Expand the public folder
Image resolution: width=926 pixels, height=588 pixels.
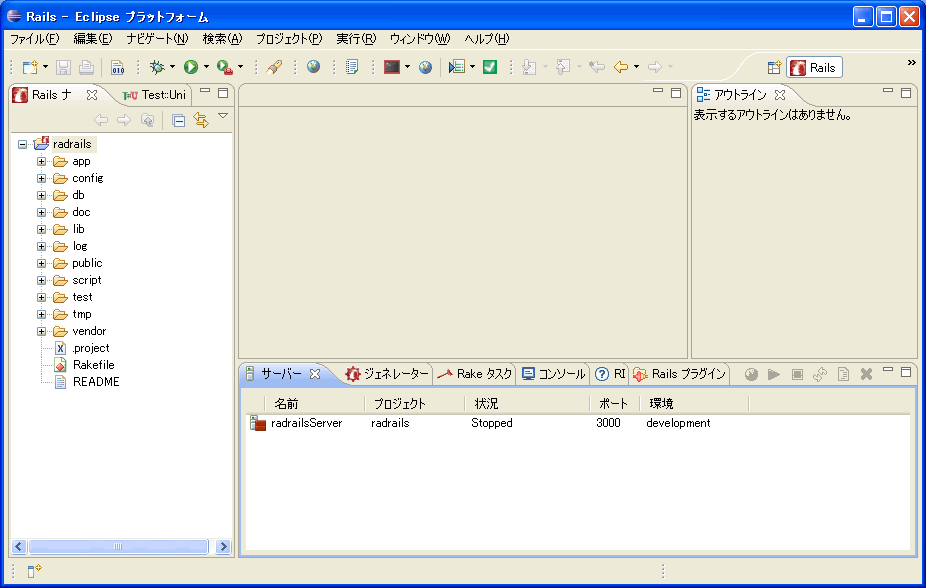point(41,263)
